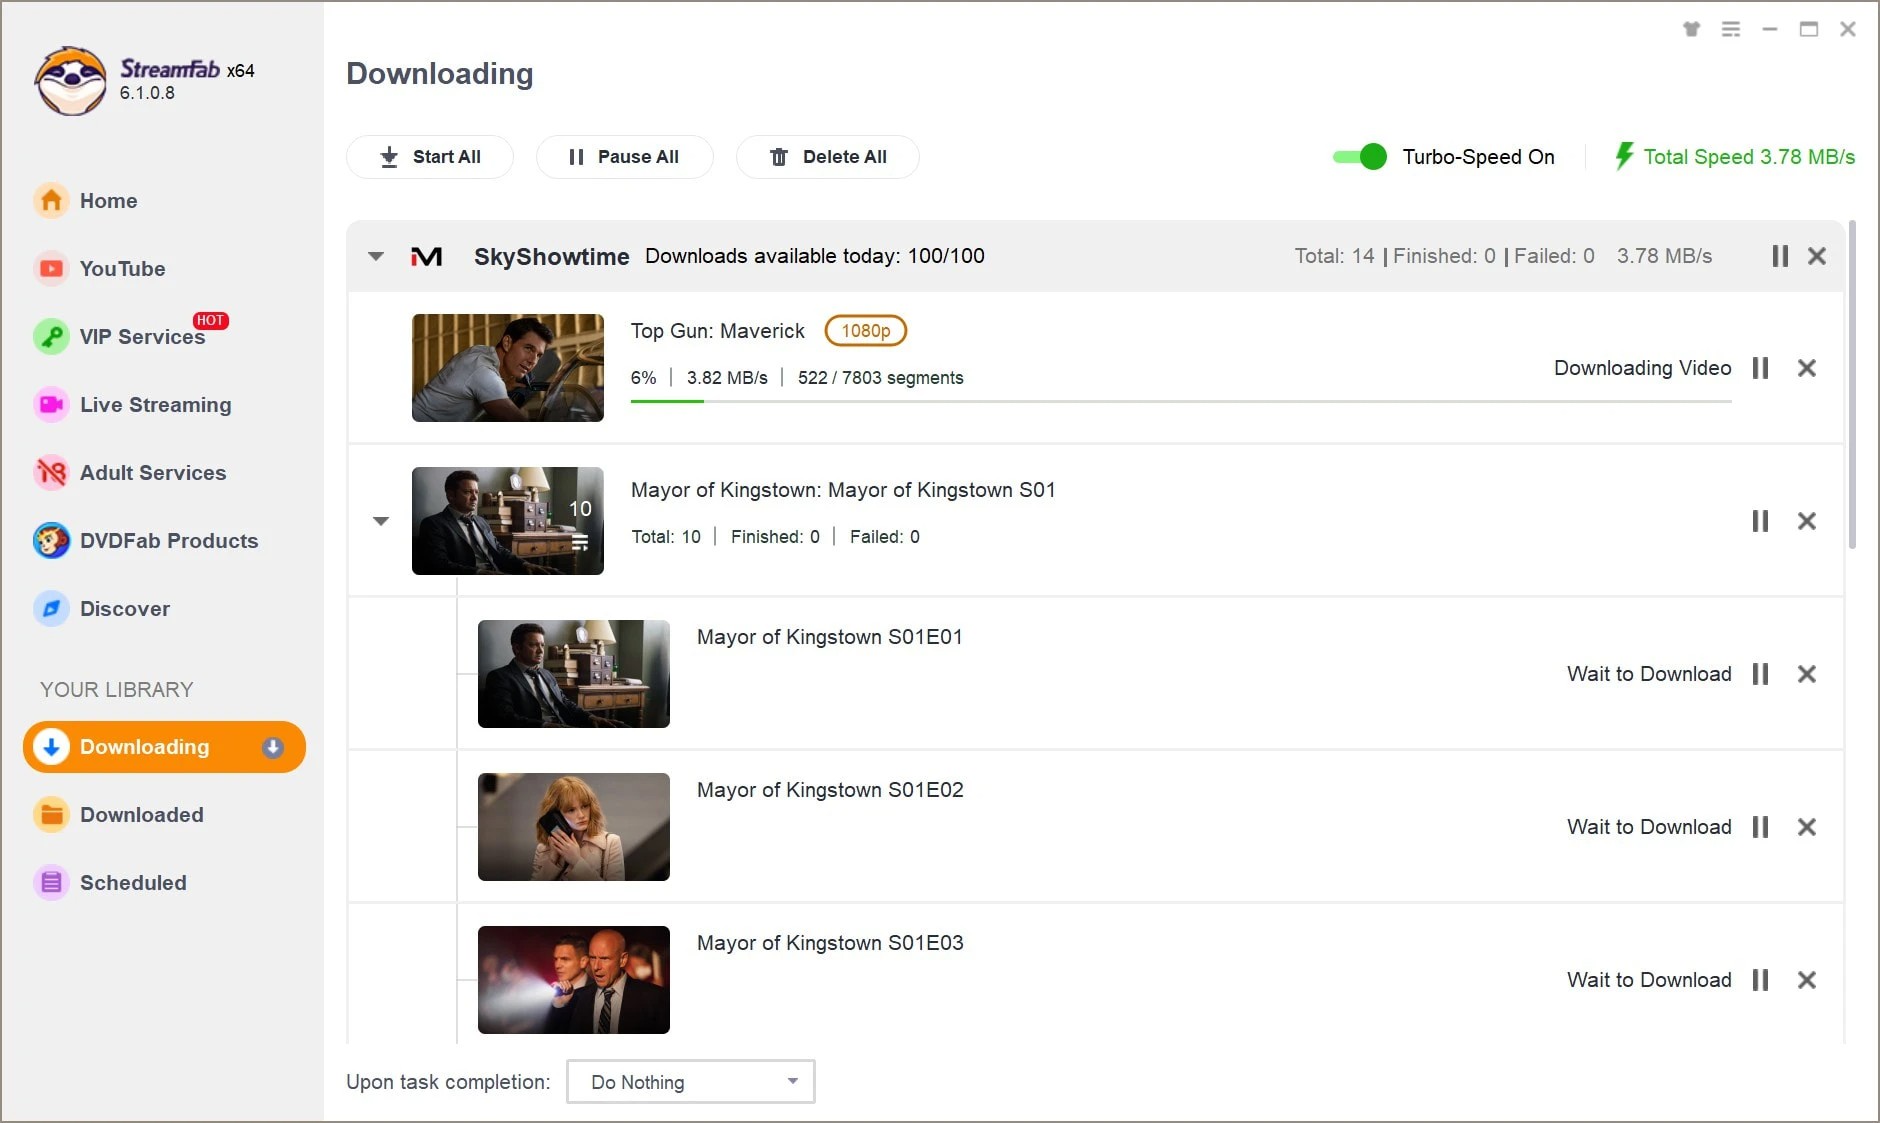Remove the SkyShowtime download group

coord(1817,256)
